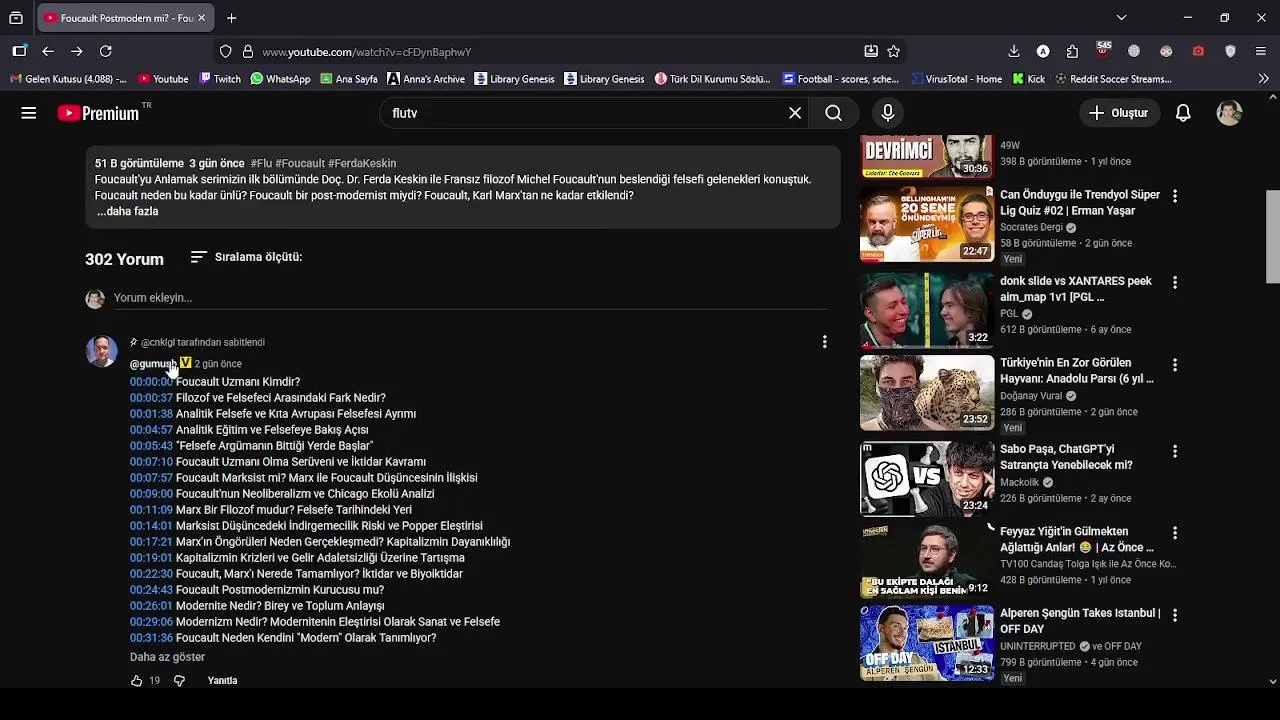This screenshot has width=1280, height=720.
Task: Open Doğanay Vural channel link
Action: [1031, 396]
